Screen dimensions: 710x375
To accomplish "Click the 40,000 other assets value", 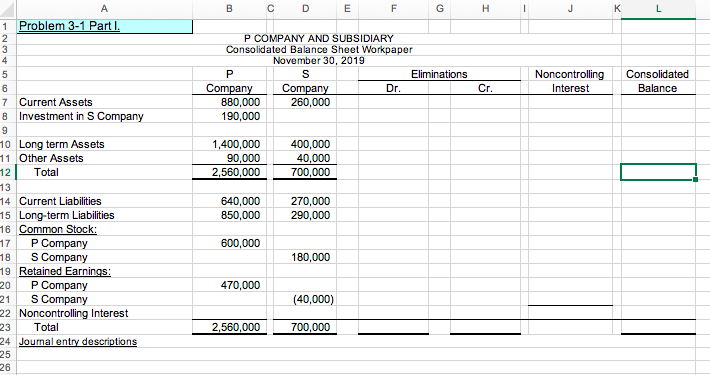I will [313, 159].
